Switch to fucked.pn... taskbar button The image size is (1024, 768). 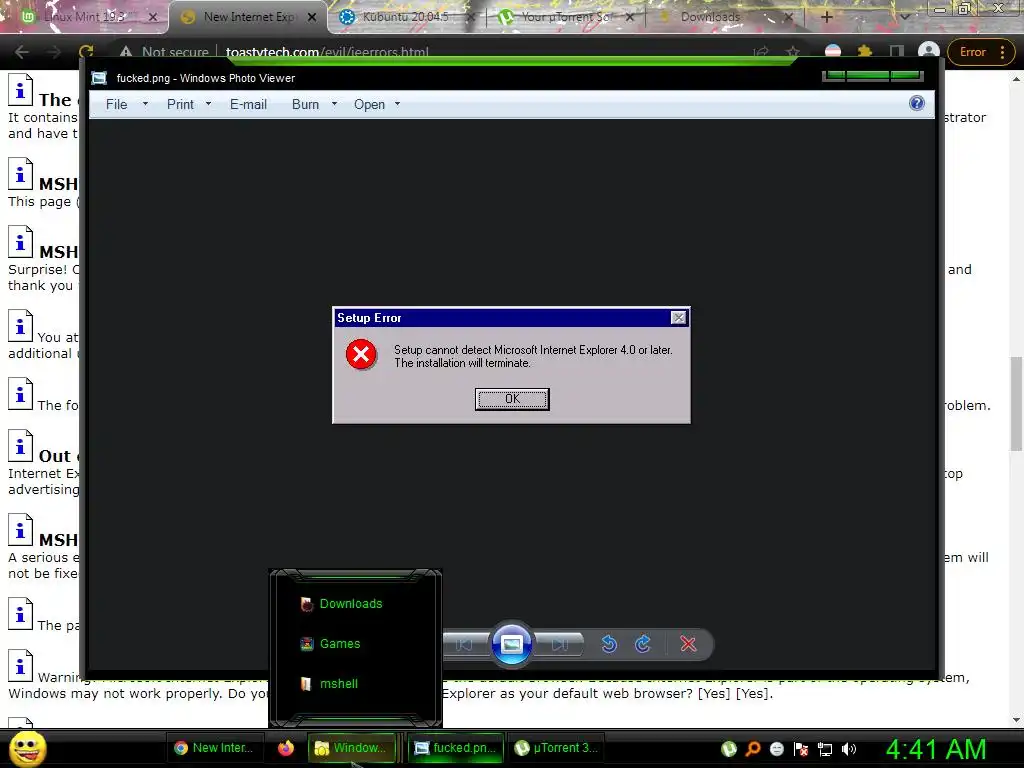coord(456,748)
